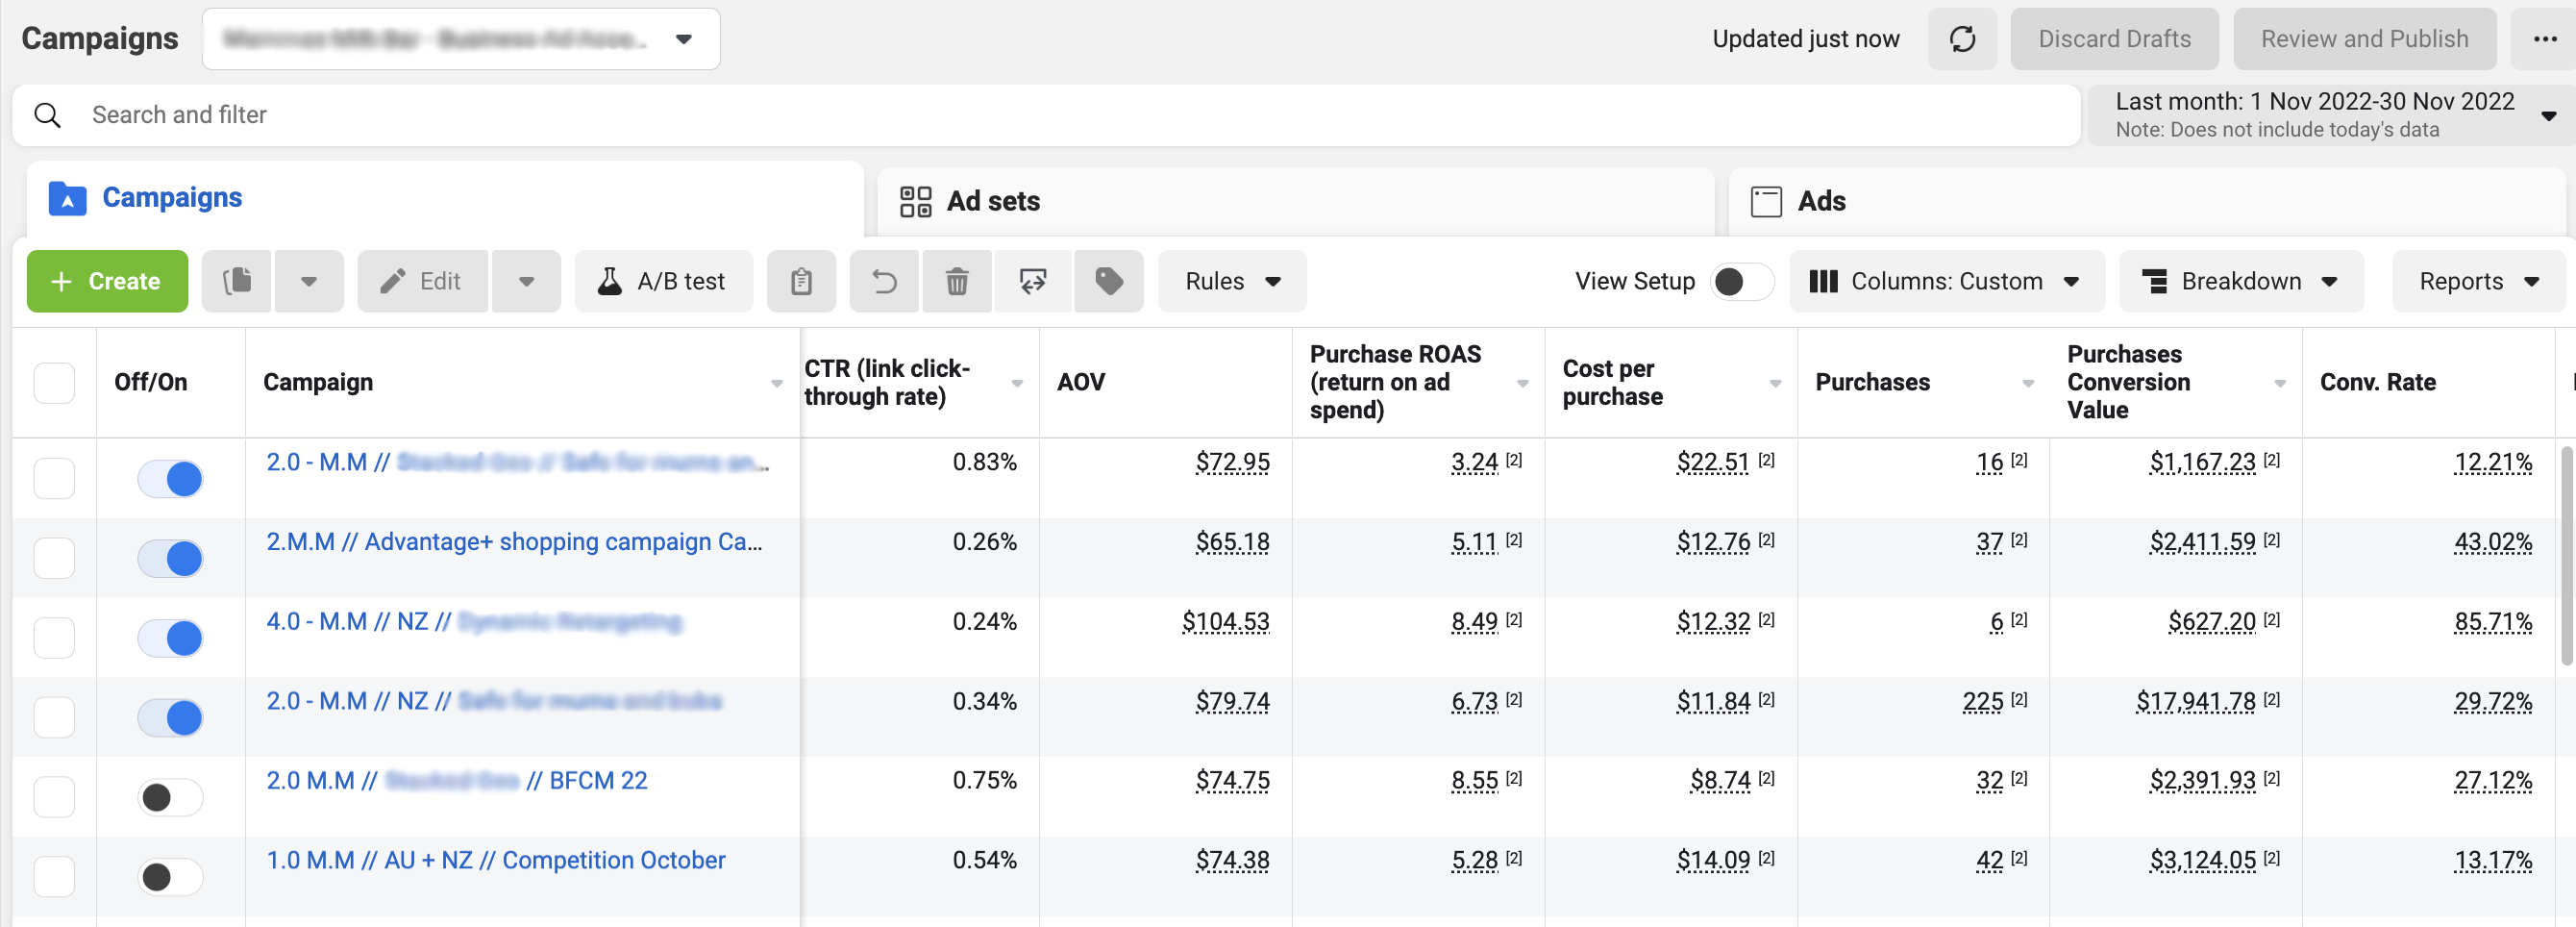The image size is (2576, 927).
Task: Turn on the View Setup switch
Action: click(1740, 281)
